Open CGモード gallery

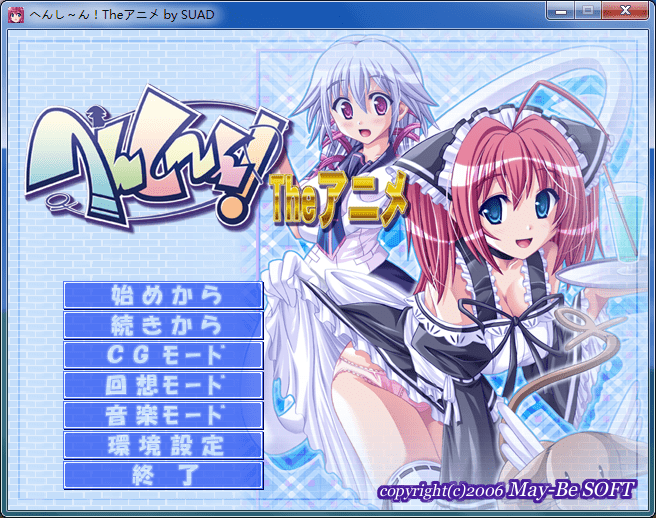[163, 355]
